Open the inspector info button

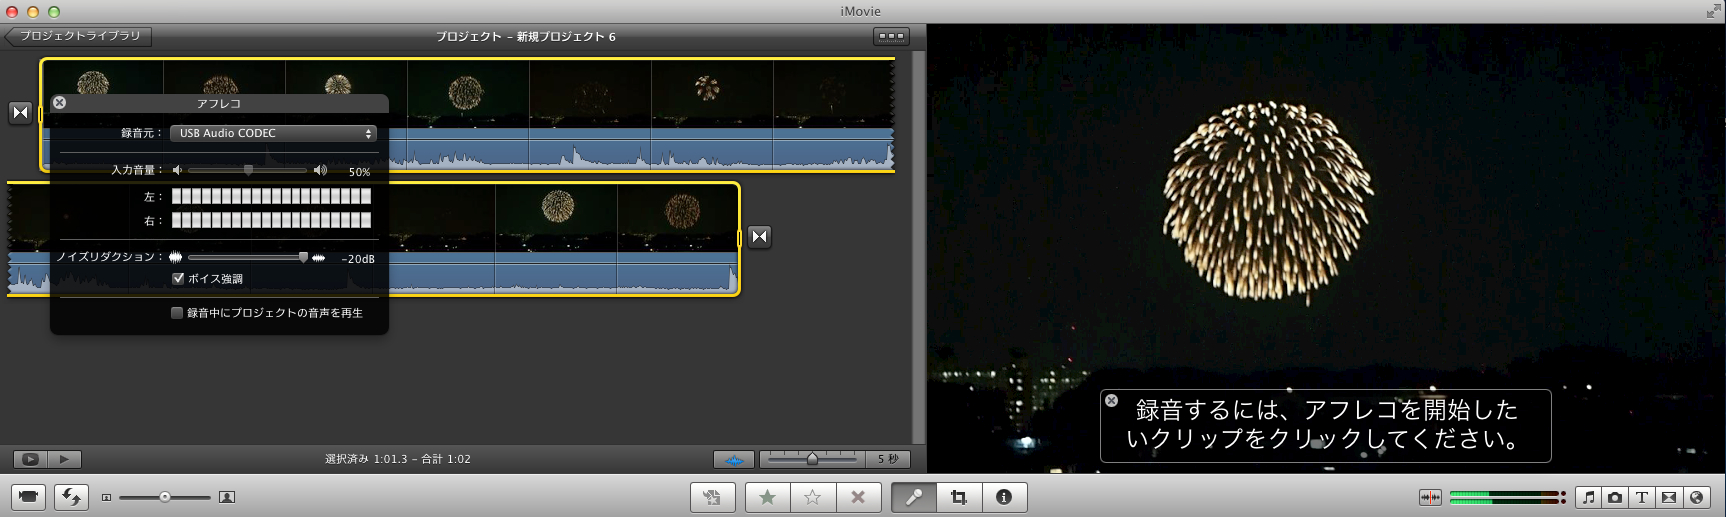(1004, 497)
